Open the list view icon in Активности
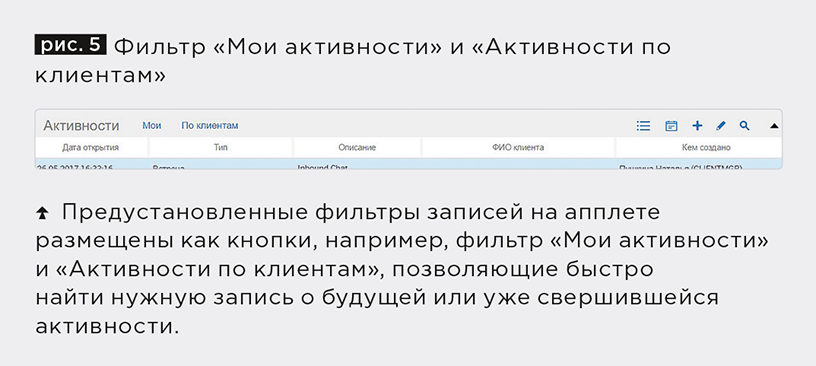The height and width of the screenshot is (366, 816). 643,125
